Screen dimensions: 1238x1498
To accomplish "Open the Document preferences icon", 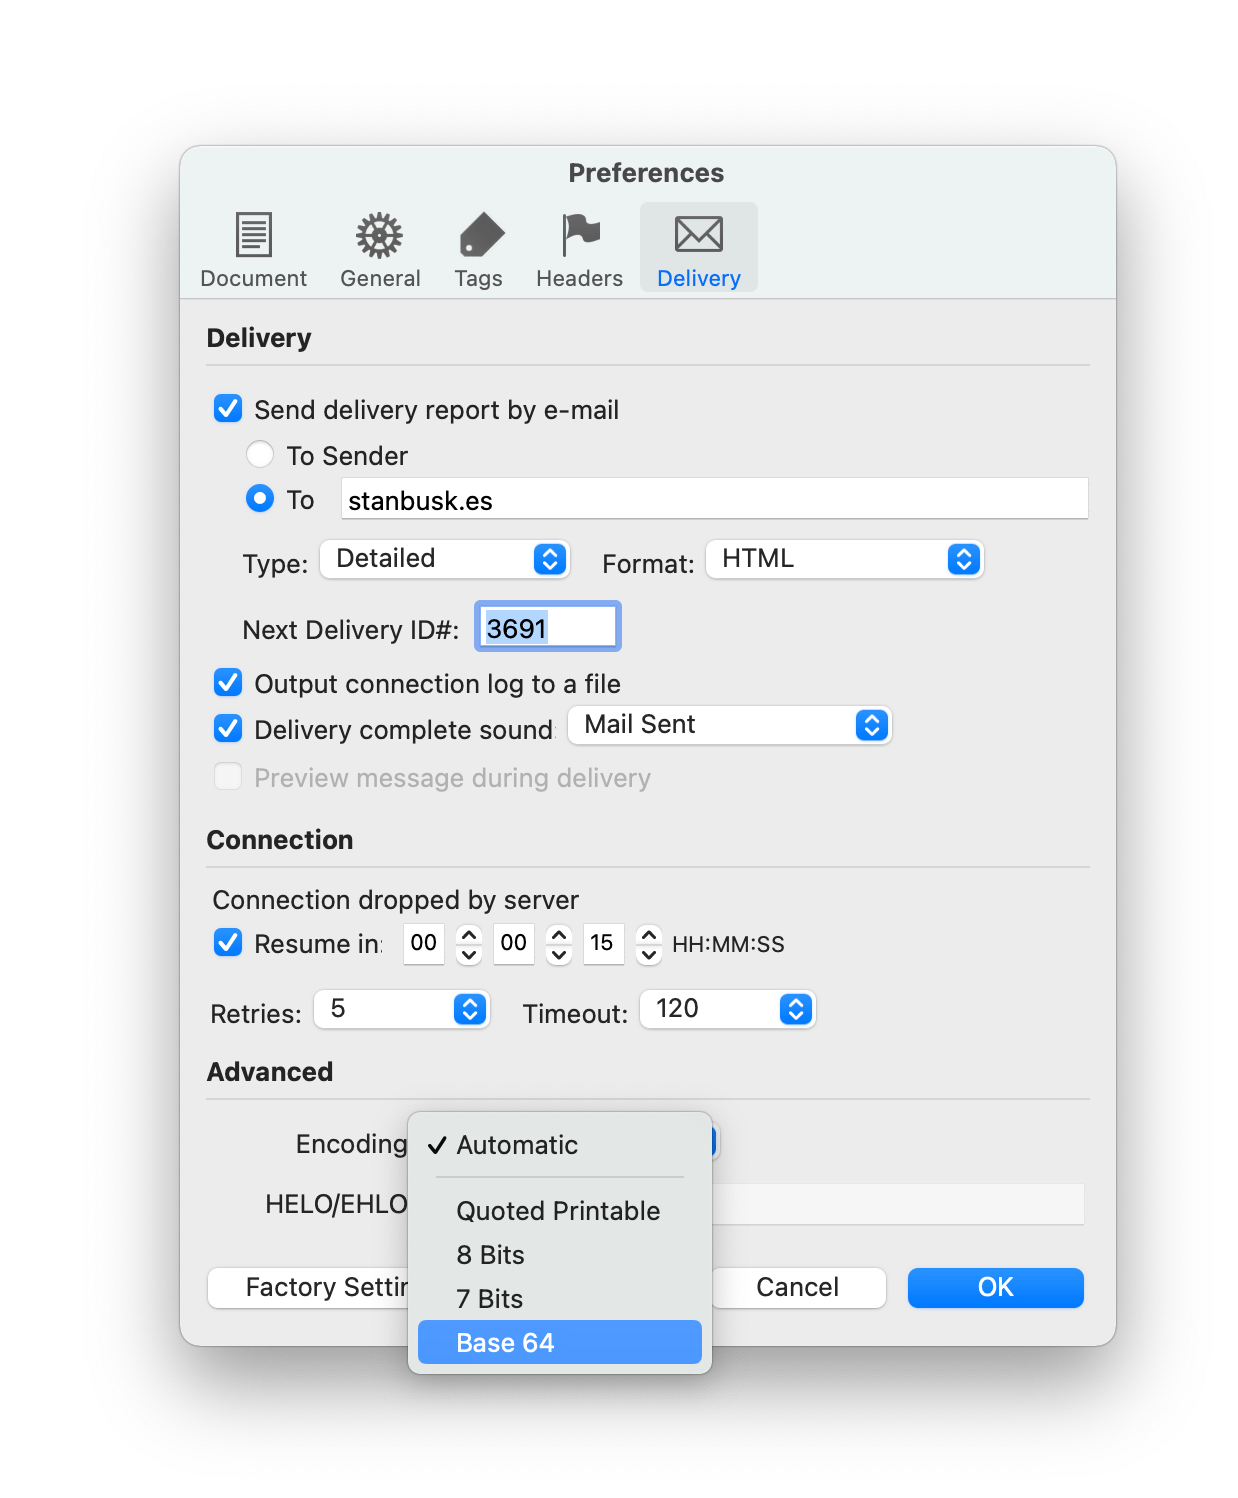I will [x=252, y=247].
